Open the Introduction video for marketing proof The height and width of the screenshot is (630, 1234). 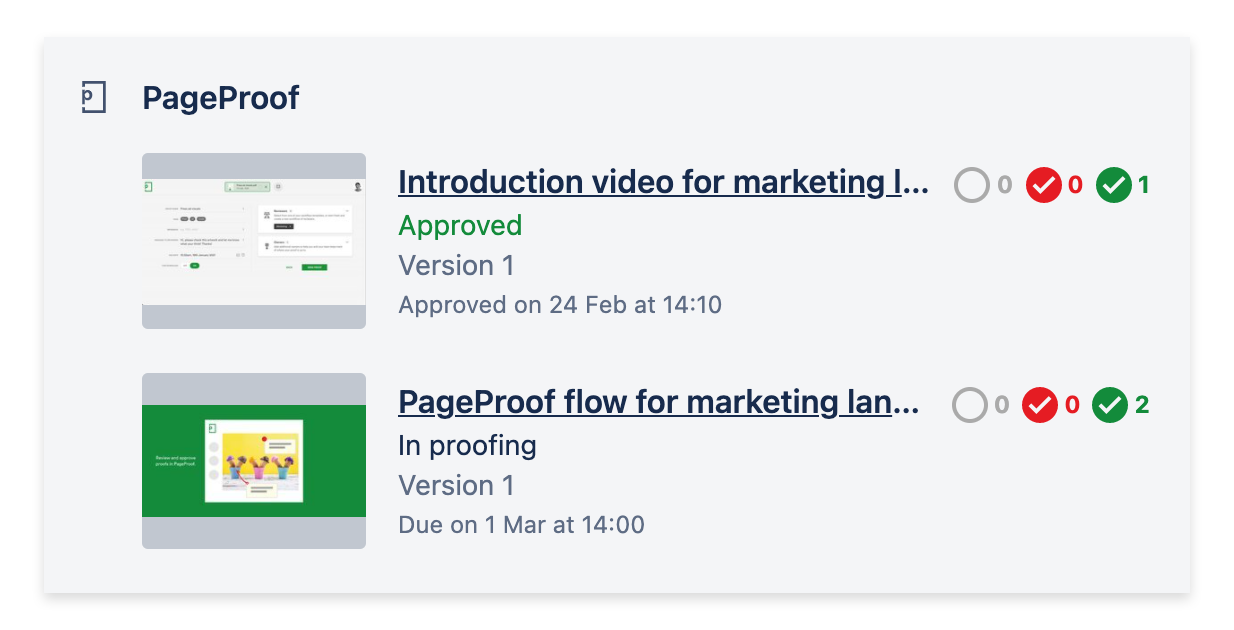coord(663,182)
